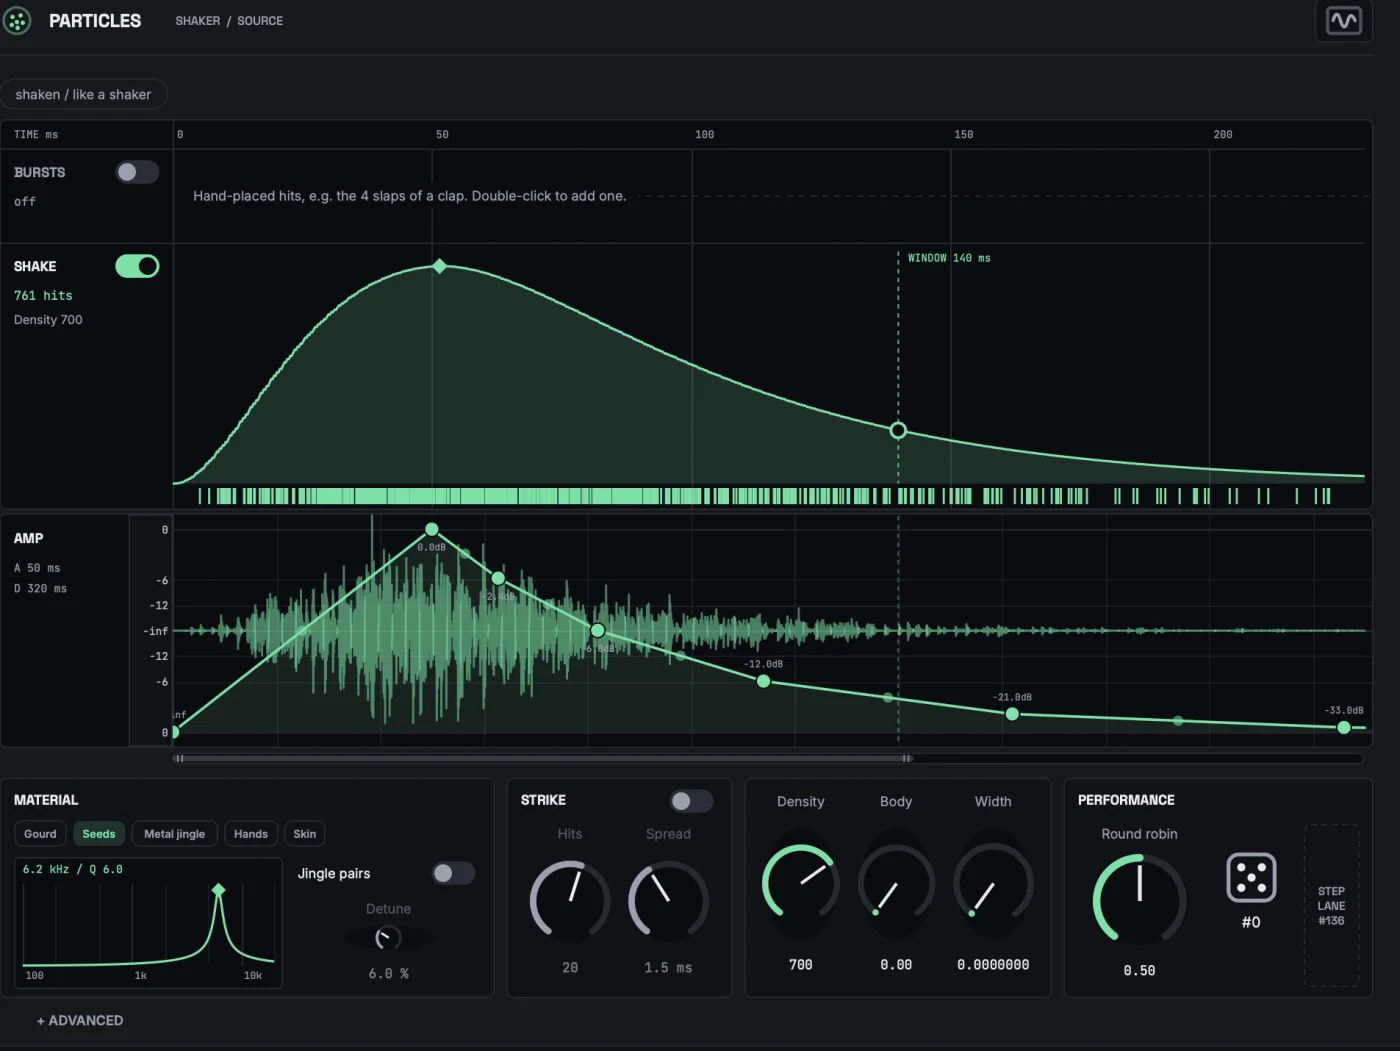The width and height of the screenshot is (1400, 1051).
Task: Click the Particles logo icon
Action: pos(17,20)
